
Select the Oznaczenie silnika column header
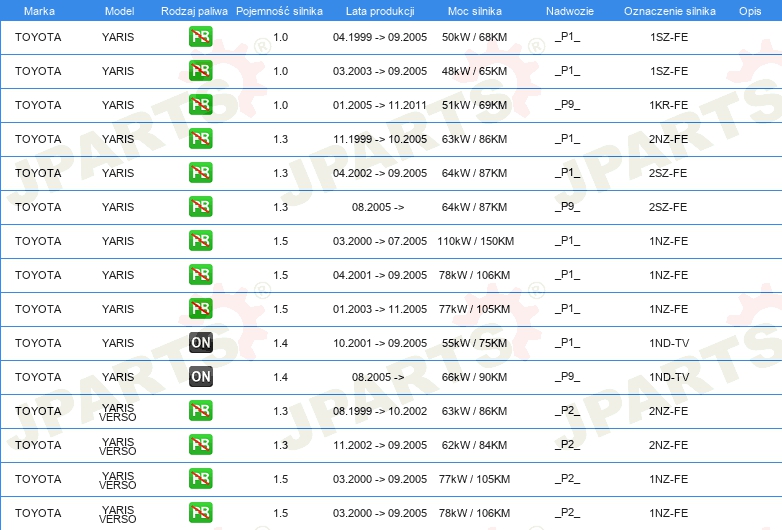pyautogui.click(x=669, y=11)
